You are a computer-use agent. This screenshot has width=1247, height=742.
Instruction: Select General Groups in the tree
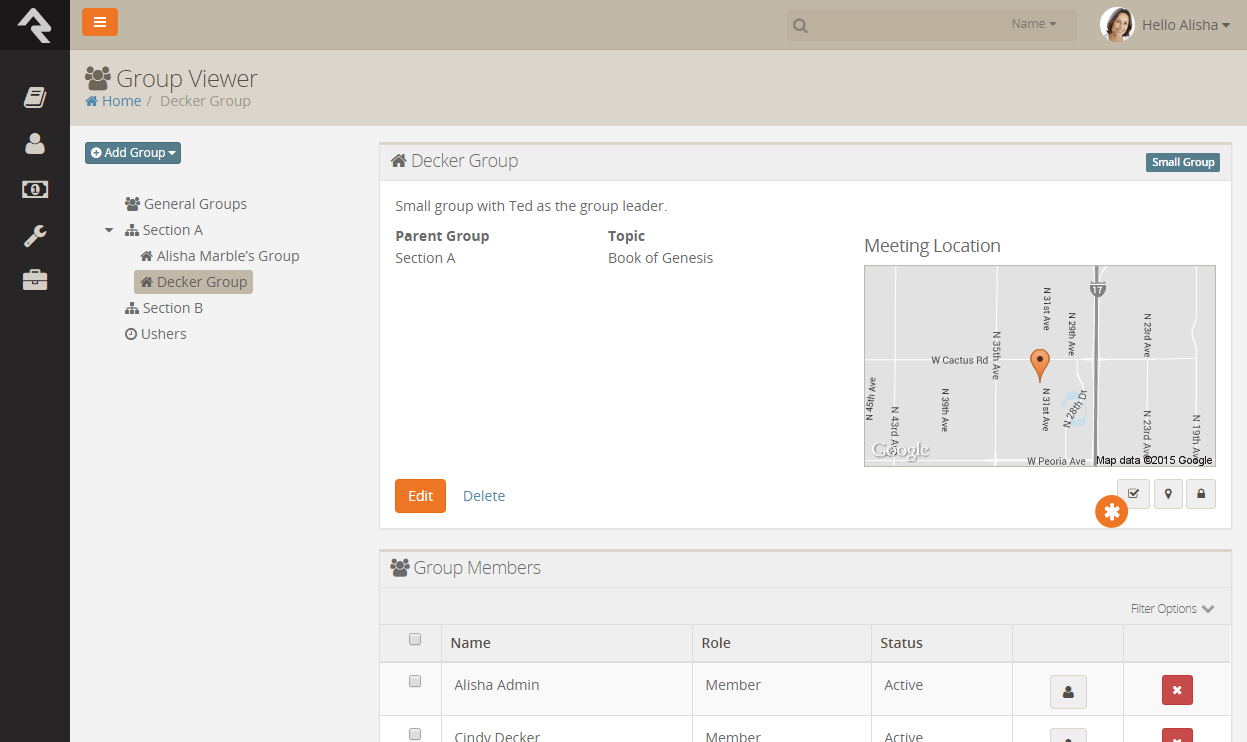pyautogui.click(x=186, y=204)
